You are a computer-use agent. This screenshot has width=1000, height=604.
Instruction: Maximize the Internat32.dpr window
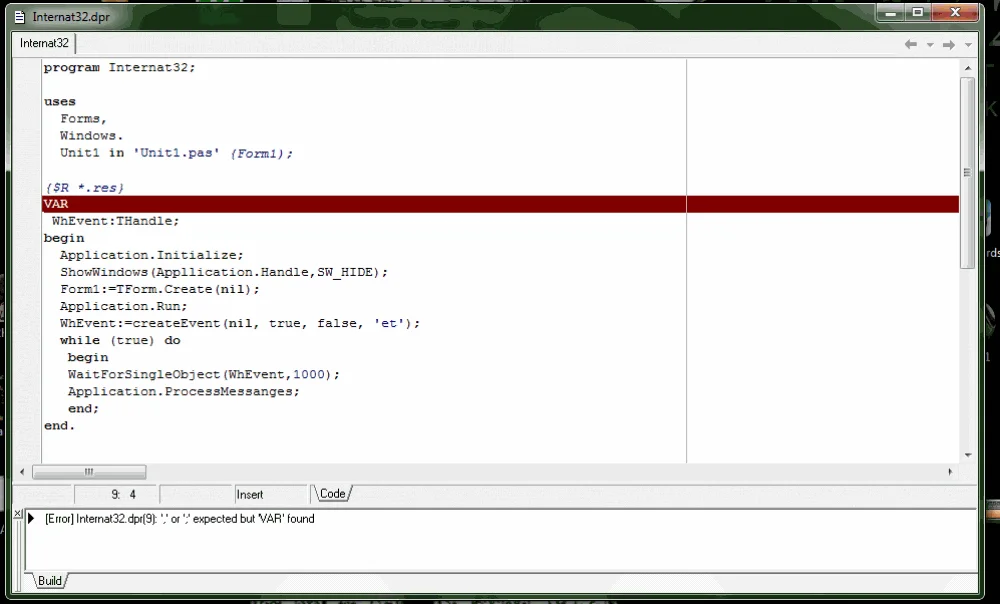pos(918,12)
